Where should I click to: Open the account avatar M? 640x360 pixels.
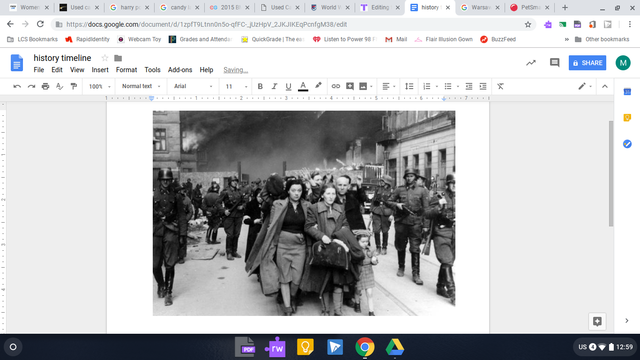coord(623,63)
